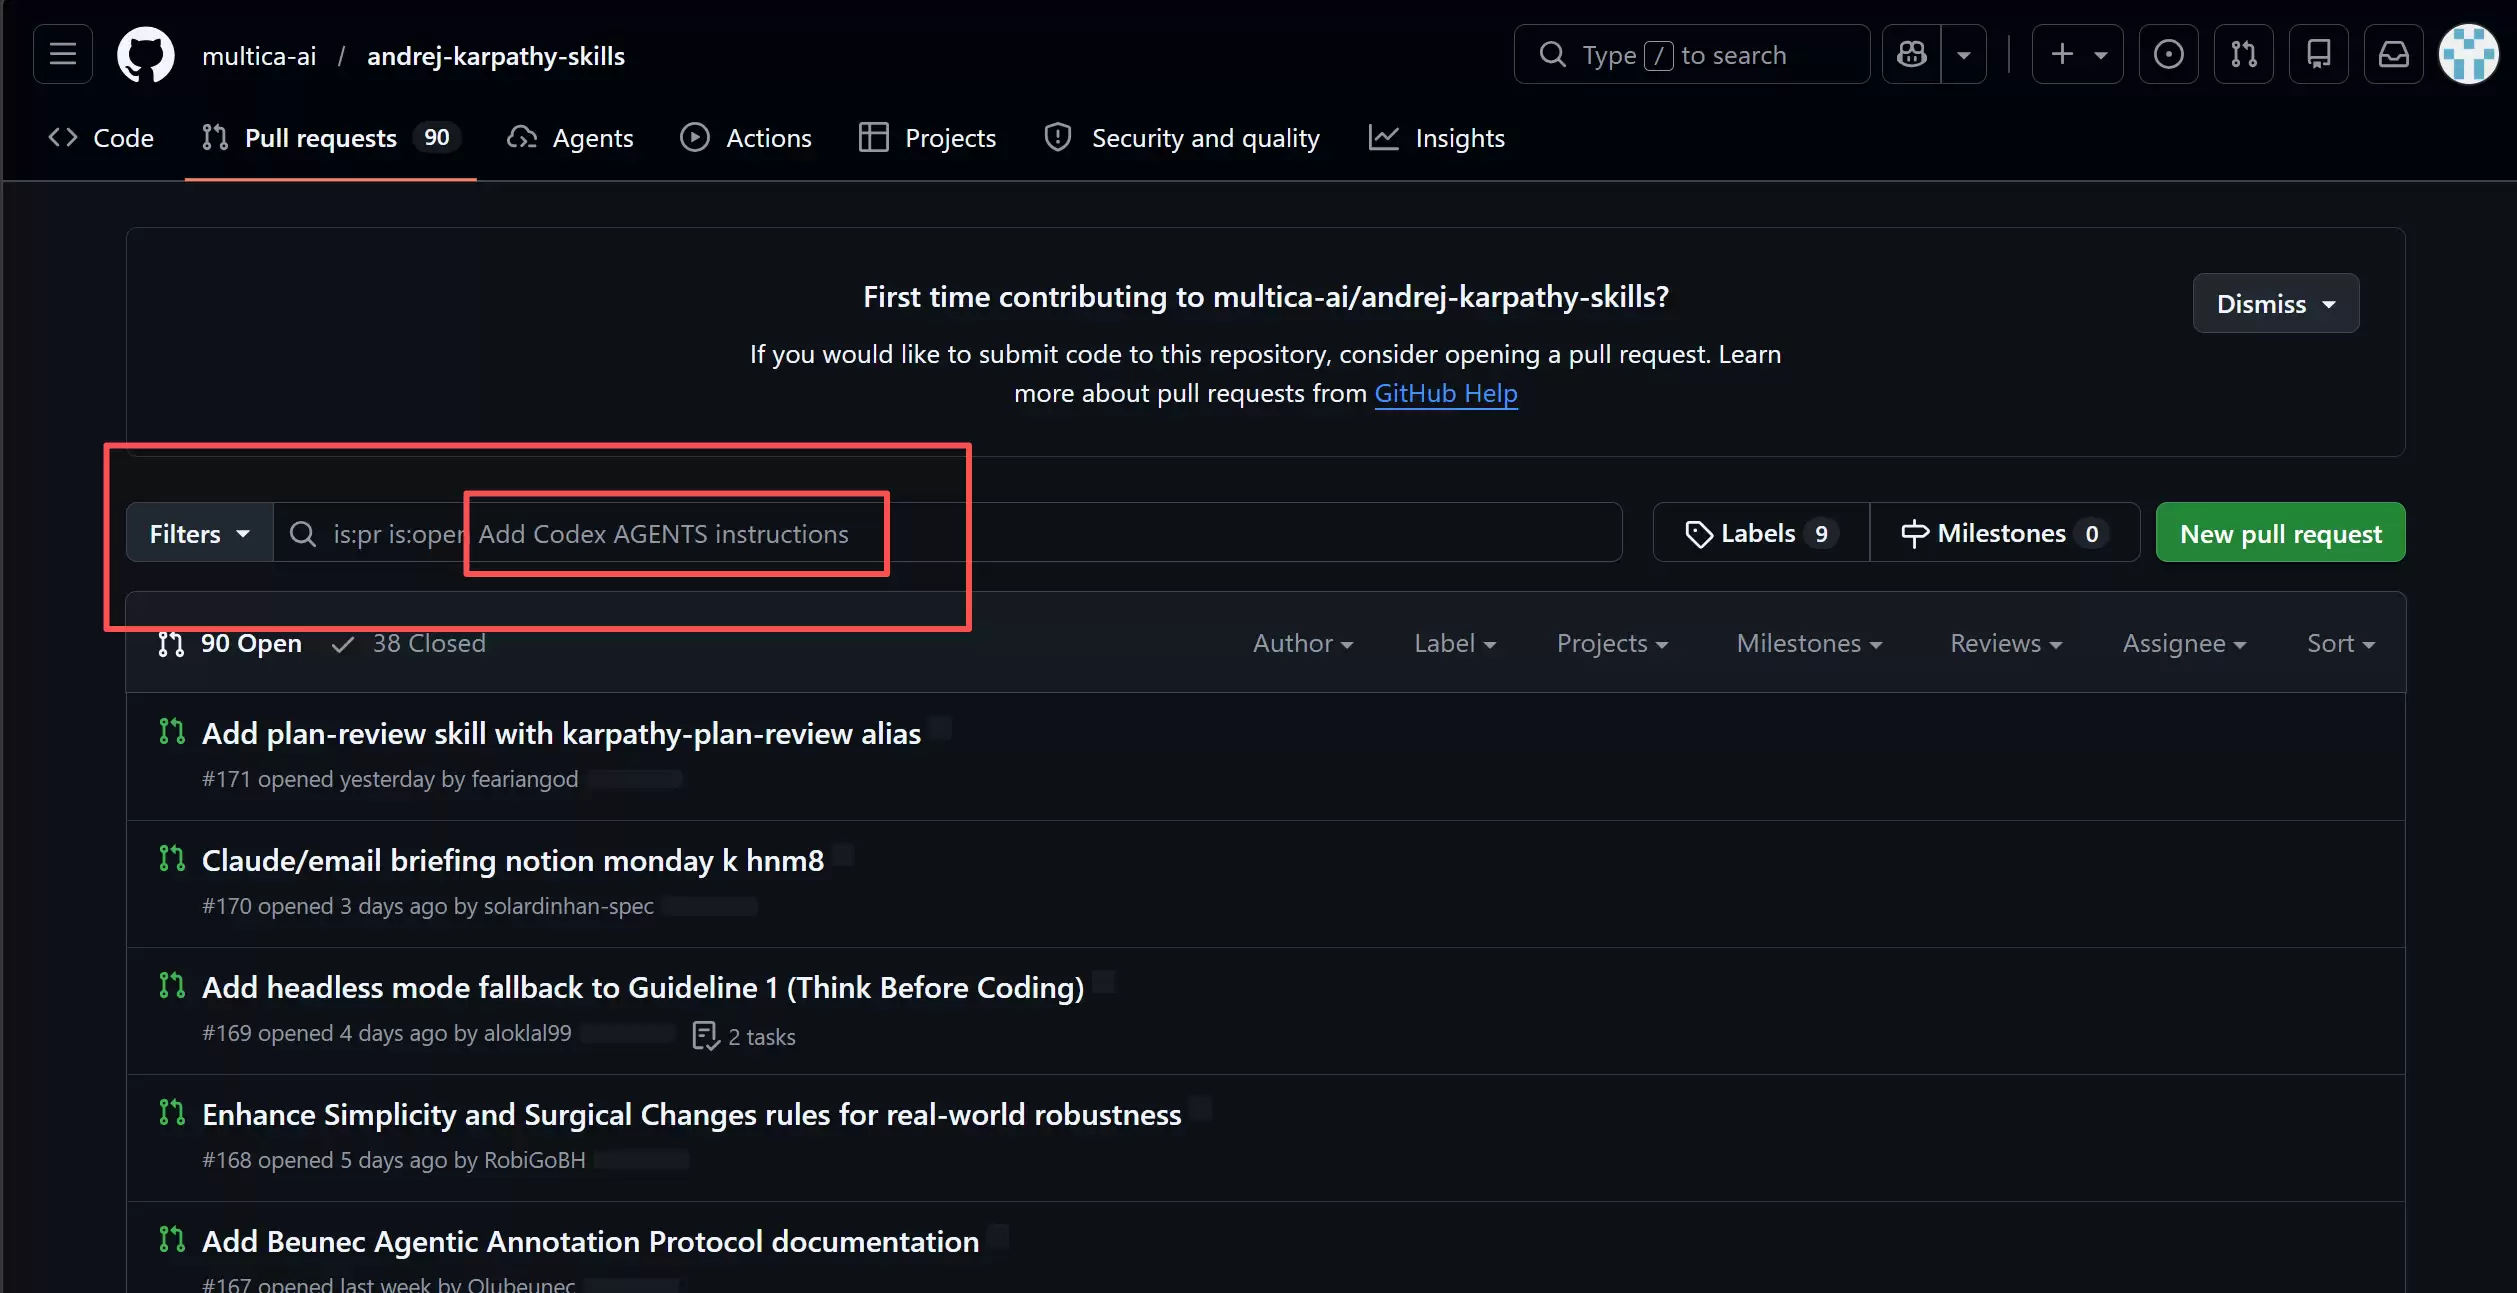Image resolution: width=2517 pixels, height=1293 pixels.
Task: Expand the Reviews filter dropdown
Action: pyautogui.click(x=2006, y=643)
